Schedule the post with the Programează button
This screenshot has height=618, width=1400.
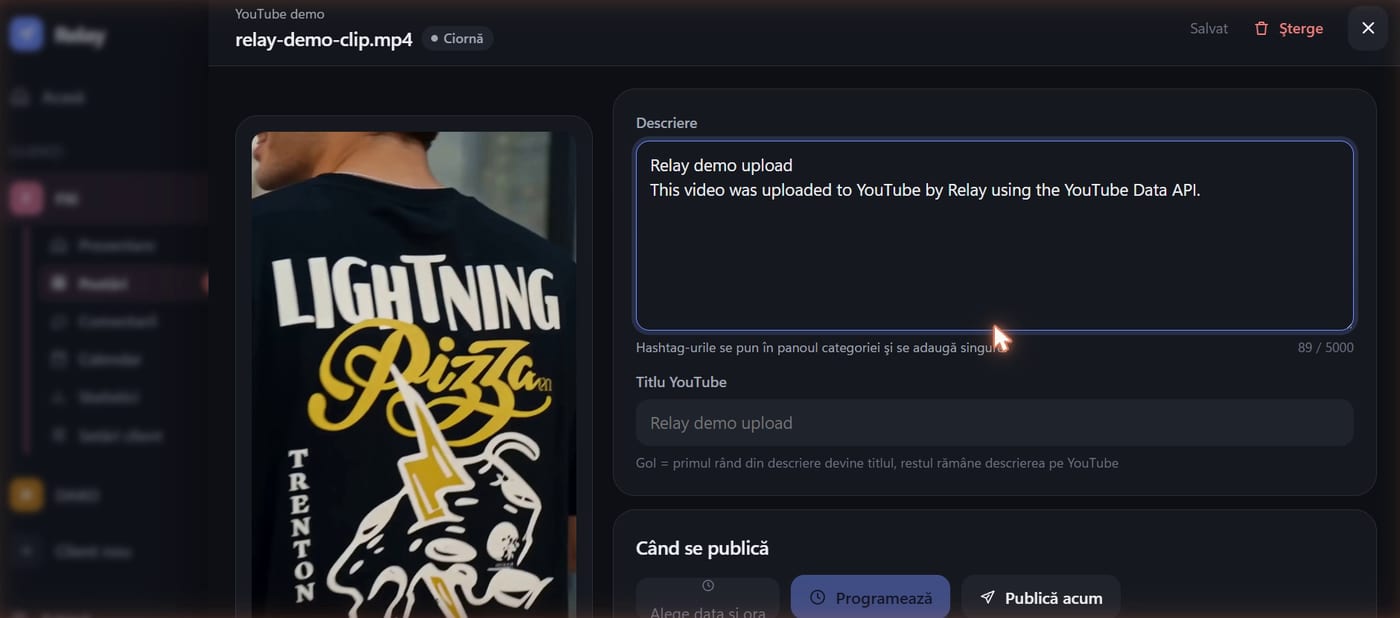[870, 597]
